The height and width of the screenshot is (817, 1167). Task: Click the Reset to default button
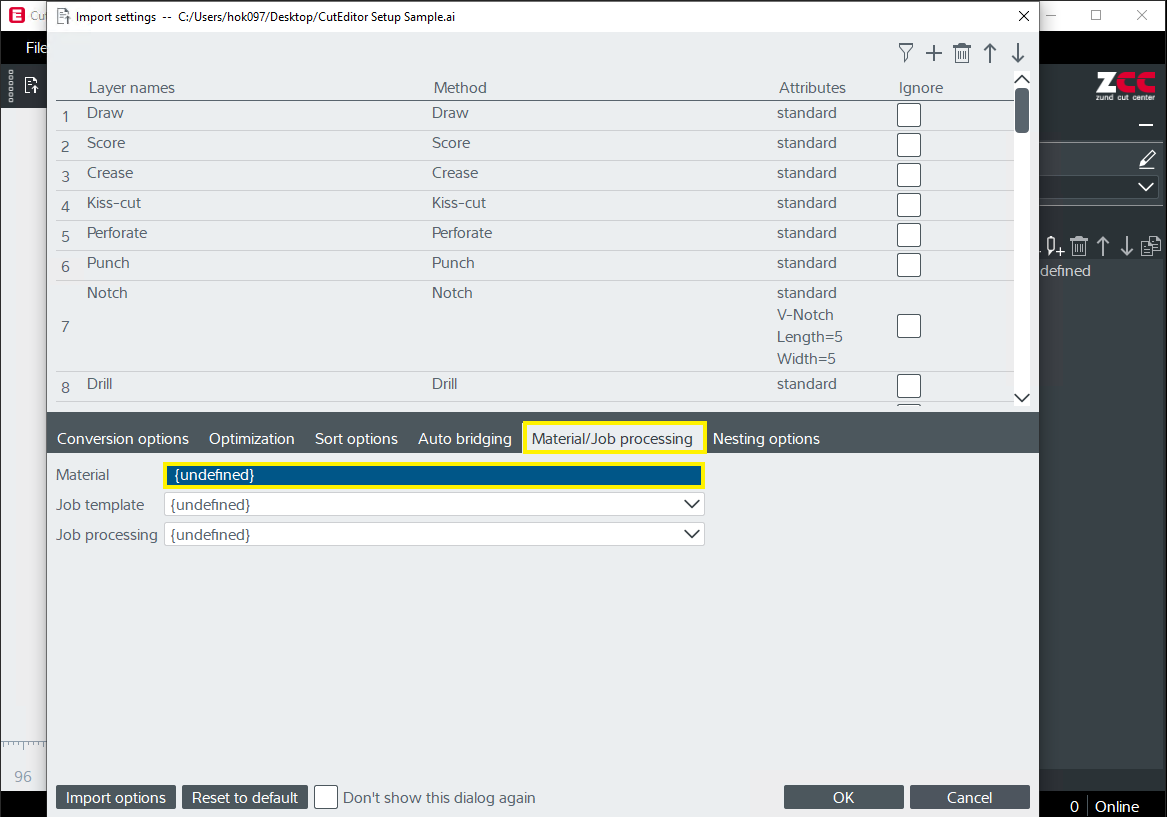pos(245,797)
